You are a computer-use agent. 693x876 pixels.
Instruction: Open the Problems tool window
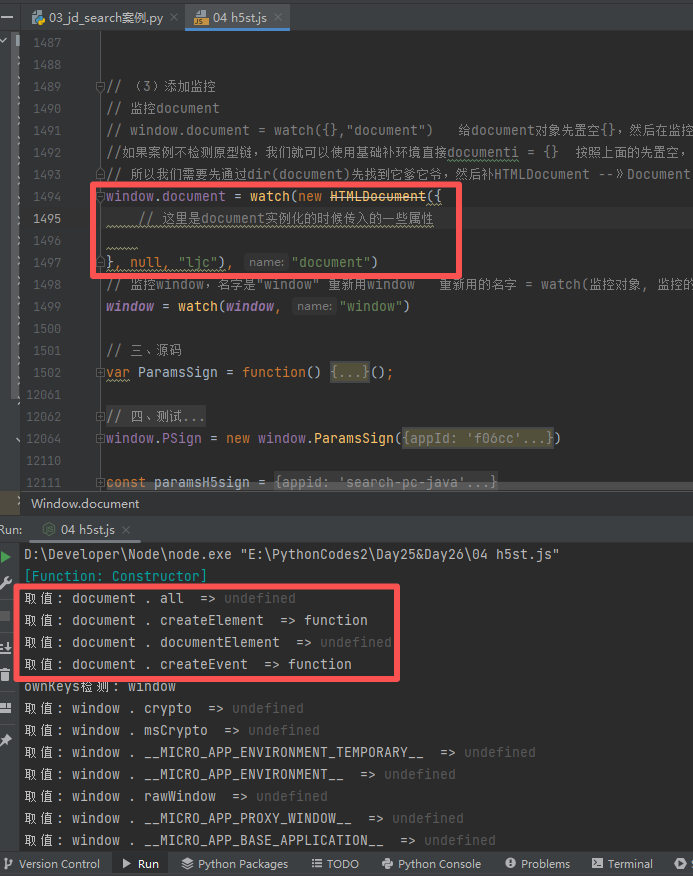point(537,864)
